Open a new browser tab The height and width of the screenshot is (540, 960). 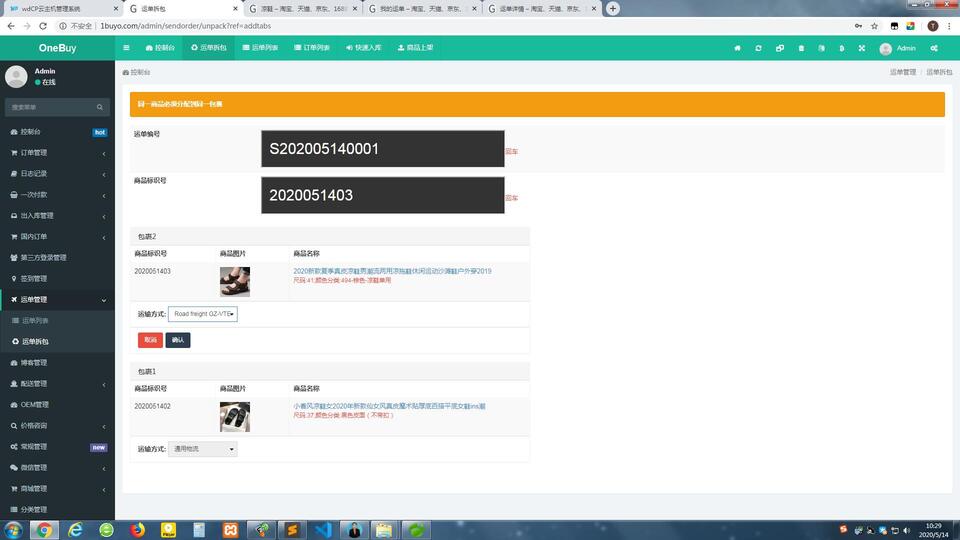(612, 9)
